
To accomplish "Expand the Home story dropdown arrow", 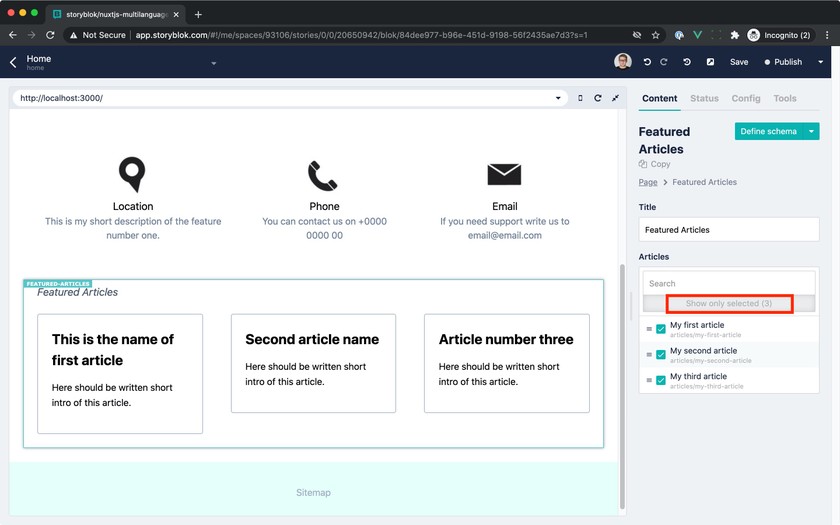I will 214,63.
